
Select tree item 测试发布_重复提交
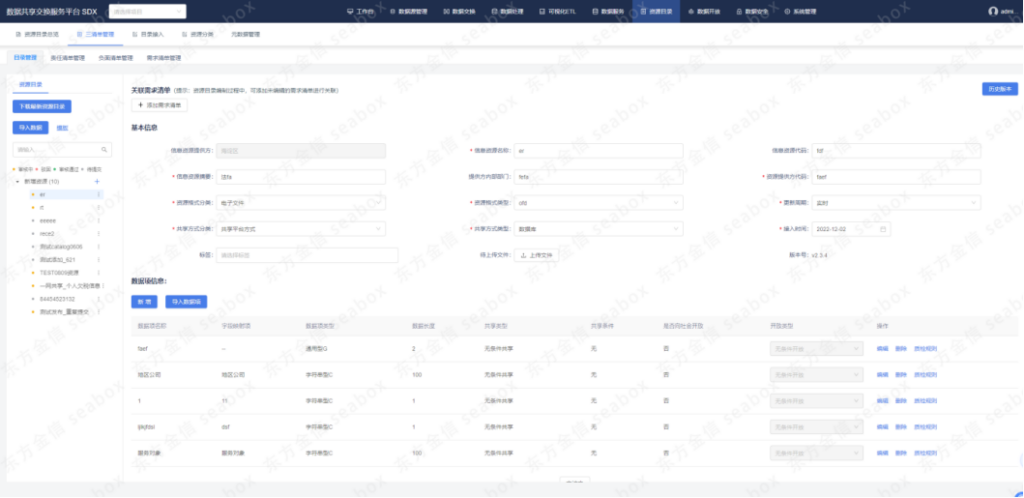coord(64,311)
